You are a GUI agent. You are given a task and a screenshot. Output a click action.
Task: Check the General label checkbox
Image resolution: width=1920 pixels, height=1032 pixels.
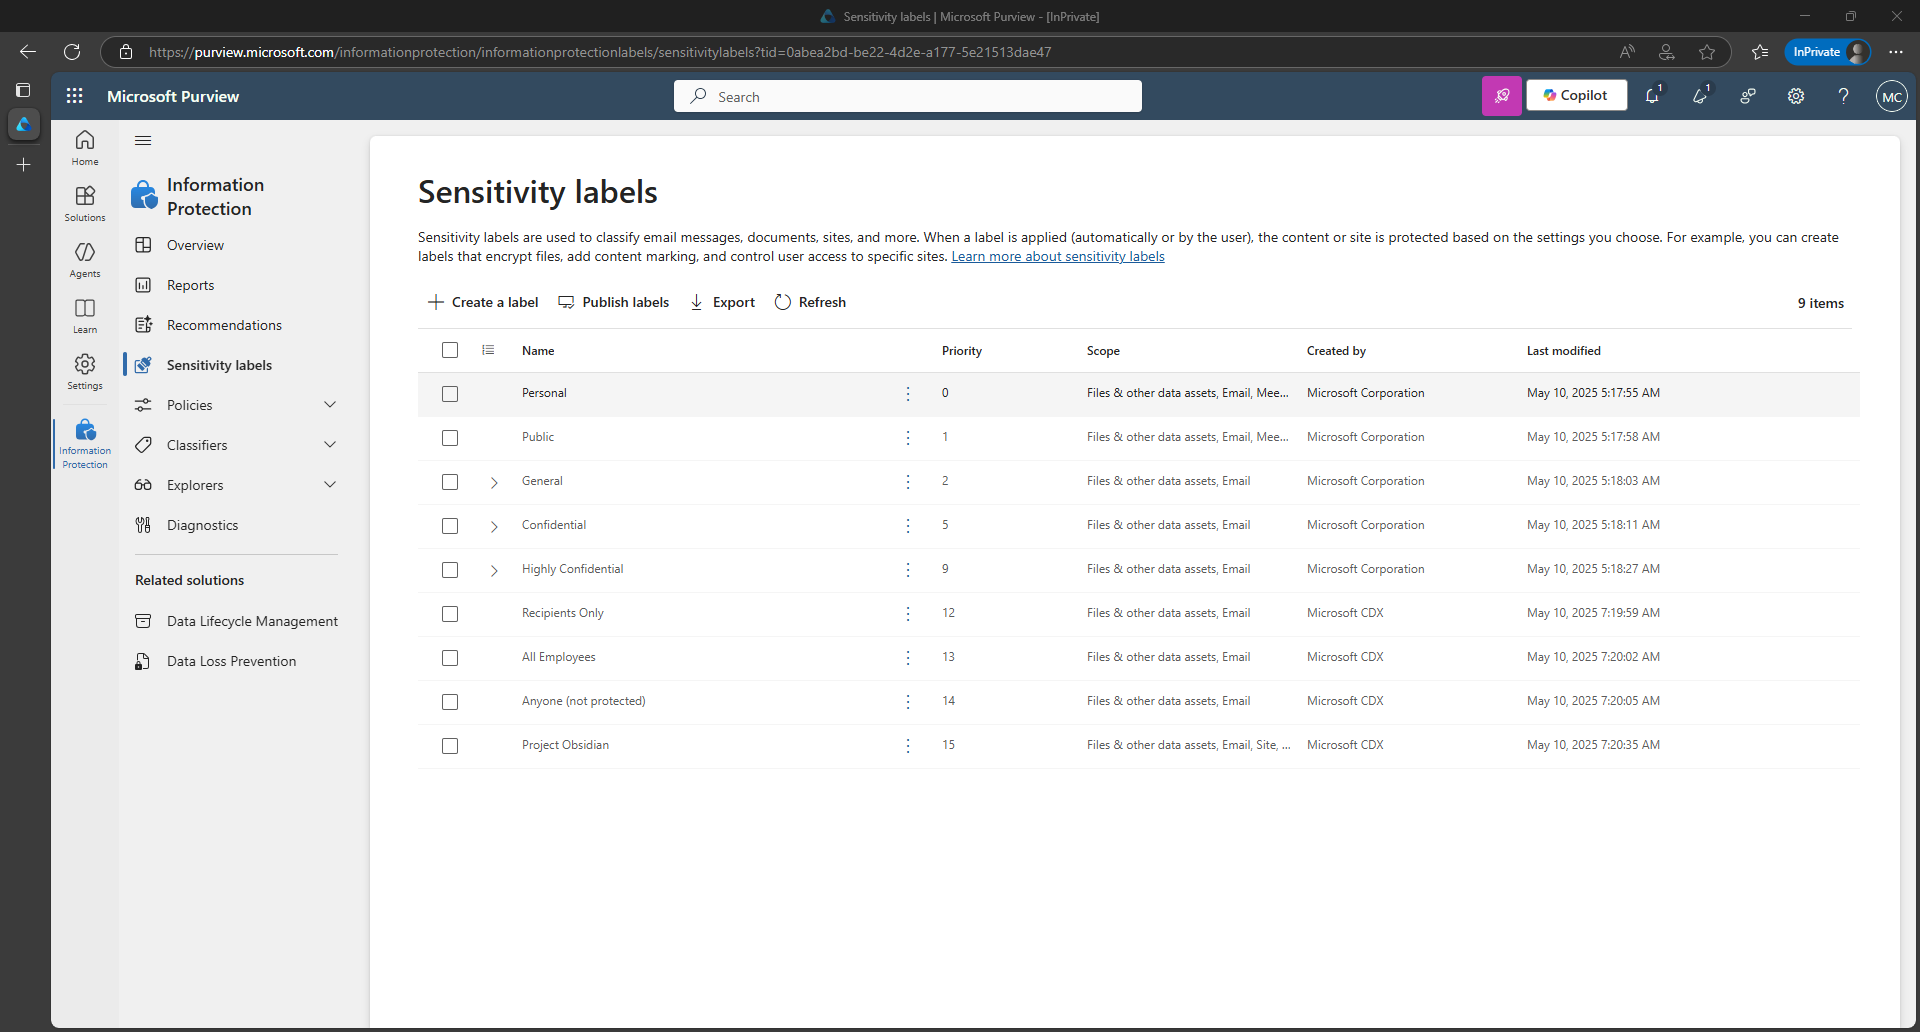[x=450, y=482]
